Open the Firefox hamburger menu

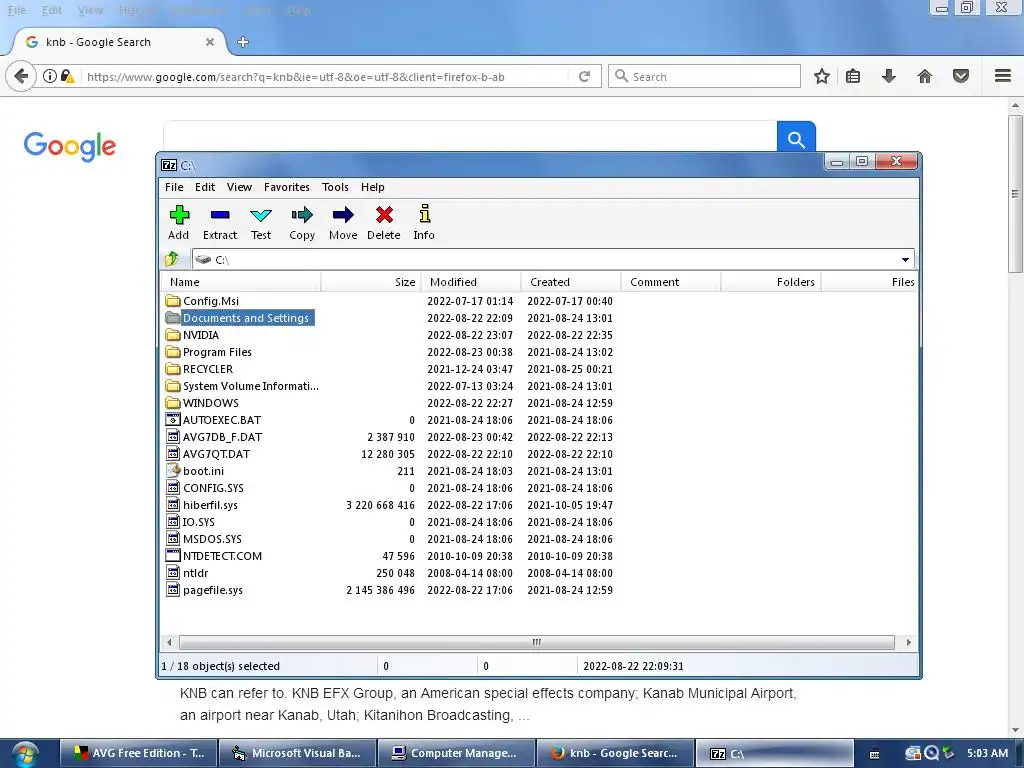click(x=1003, y=76)
